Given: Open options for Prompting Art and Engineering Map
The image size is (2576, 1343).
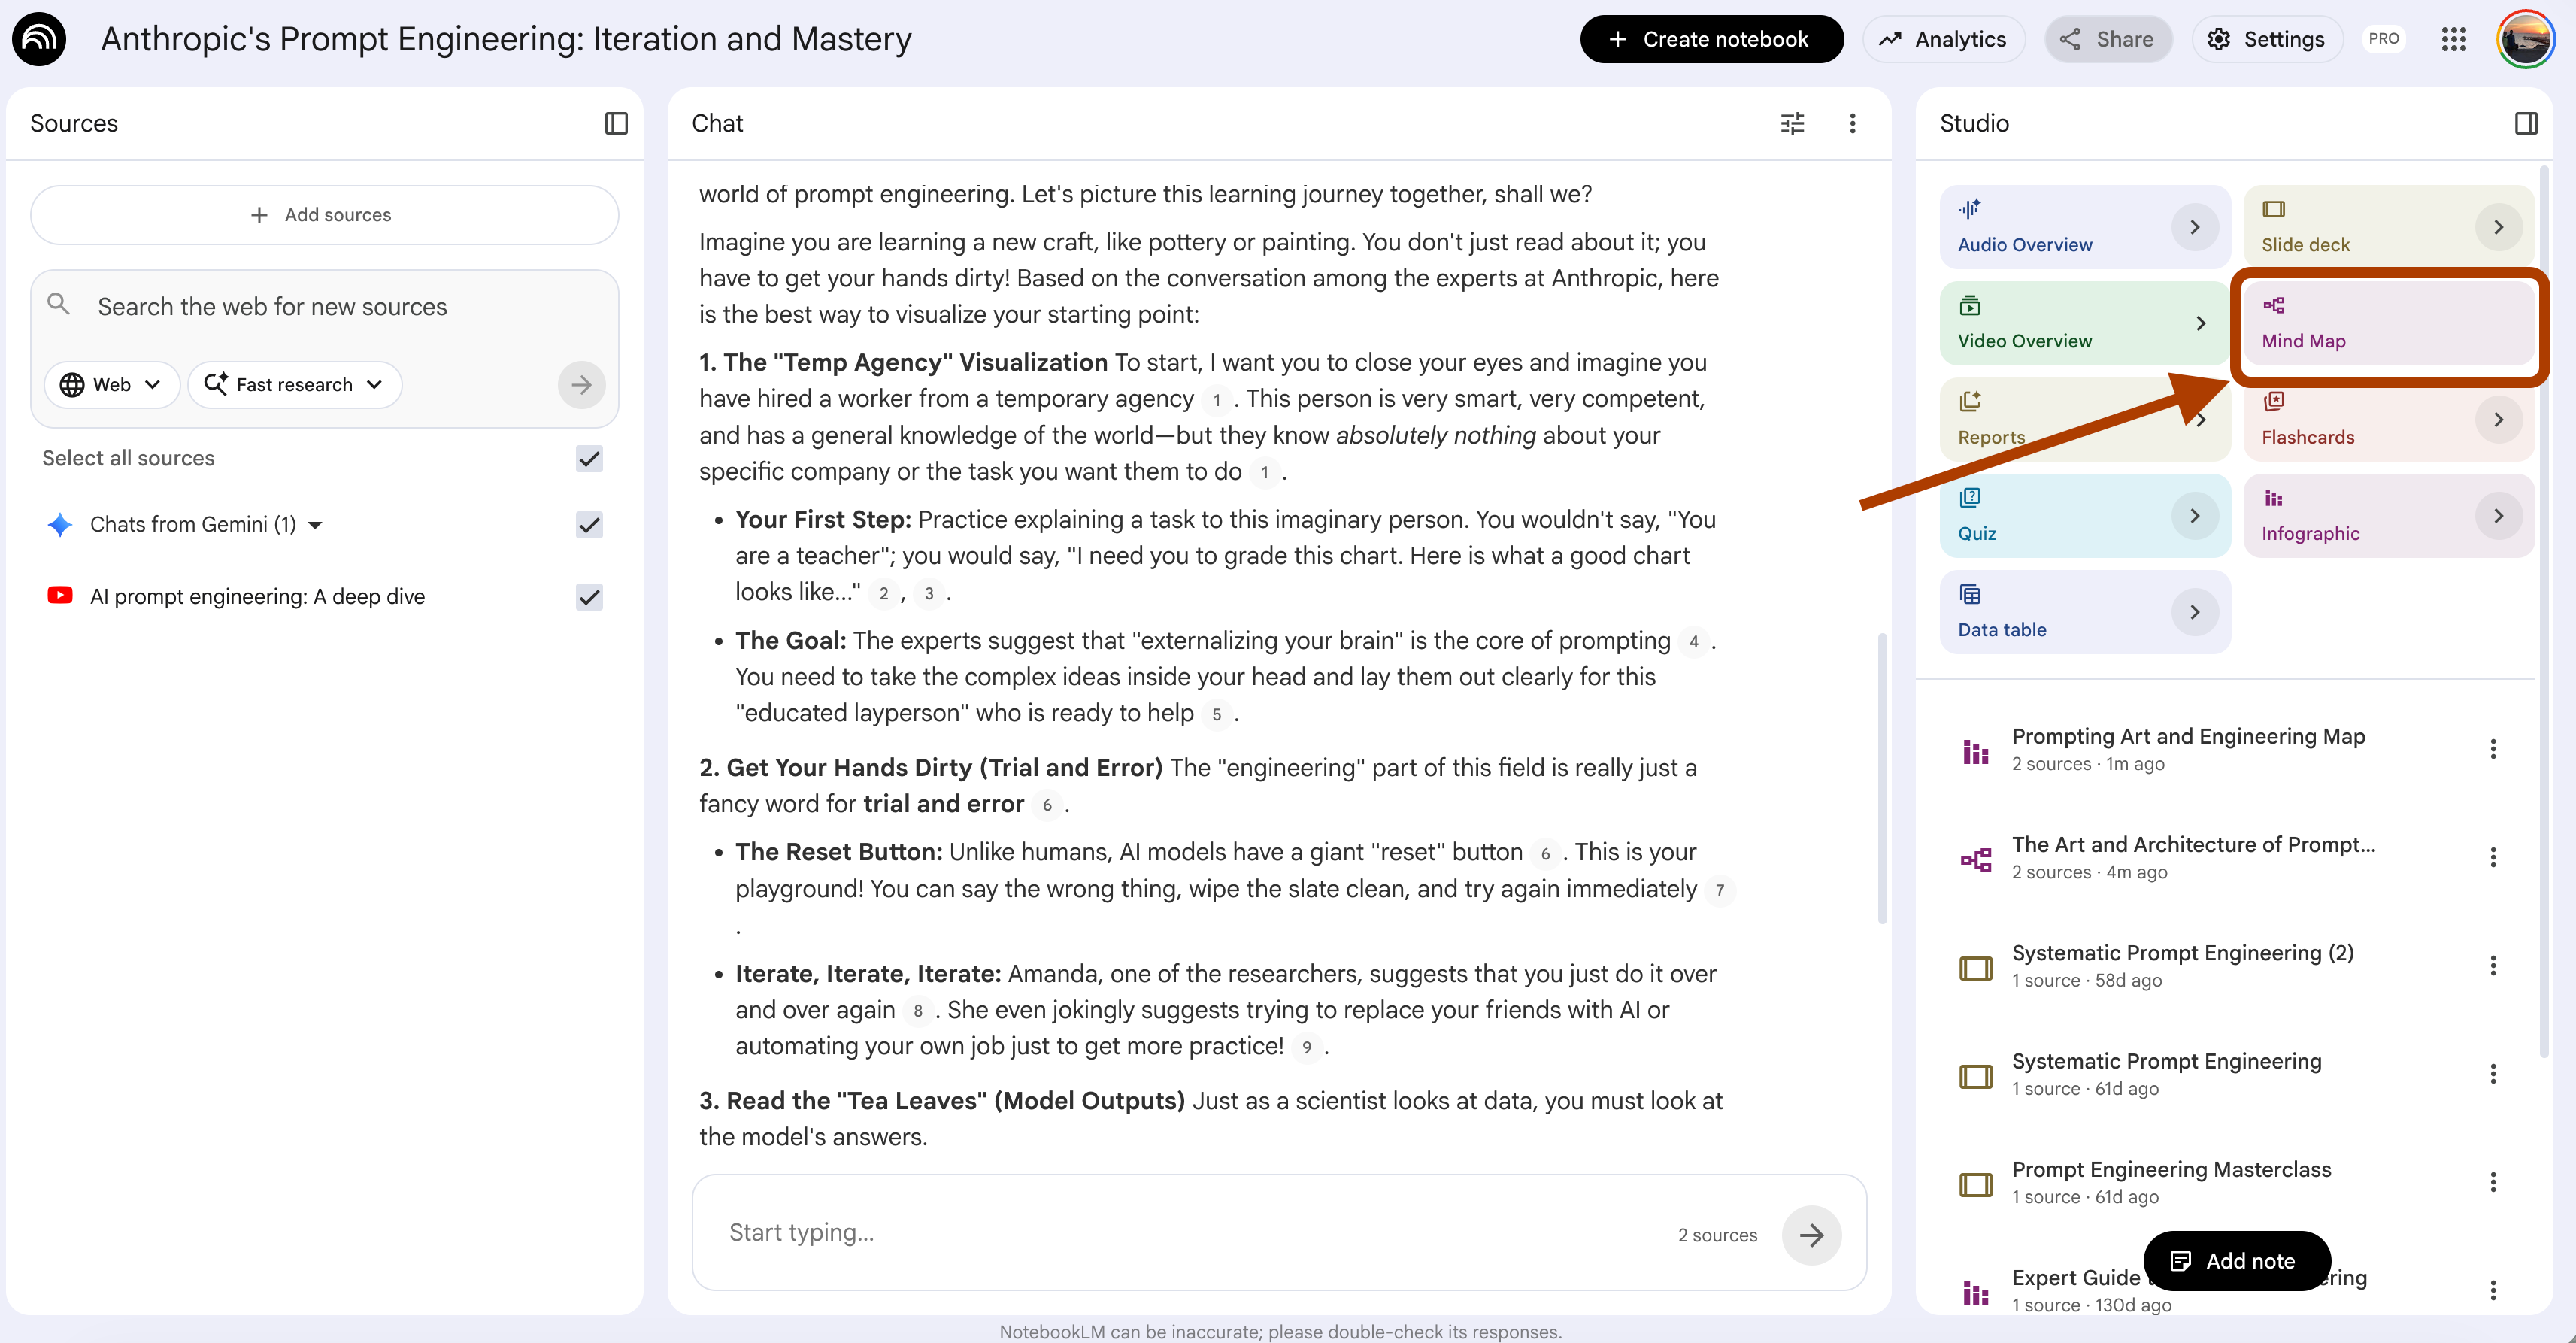Looking at the screenshot, I should coord(2492,749).
